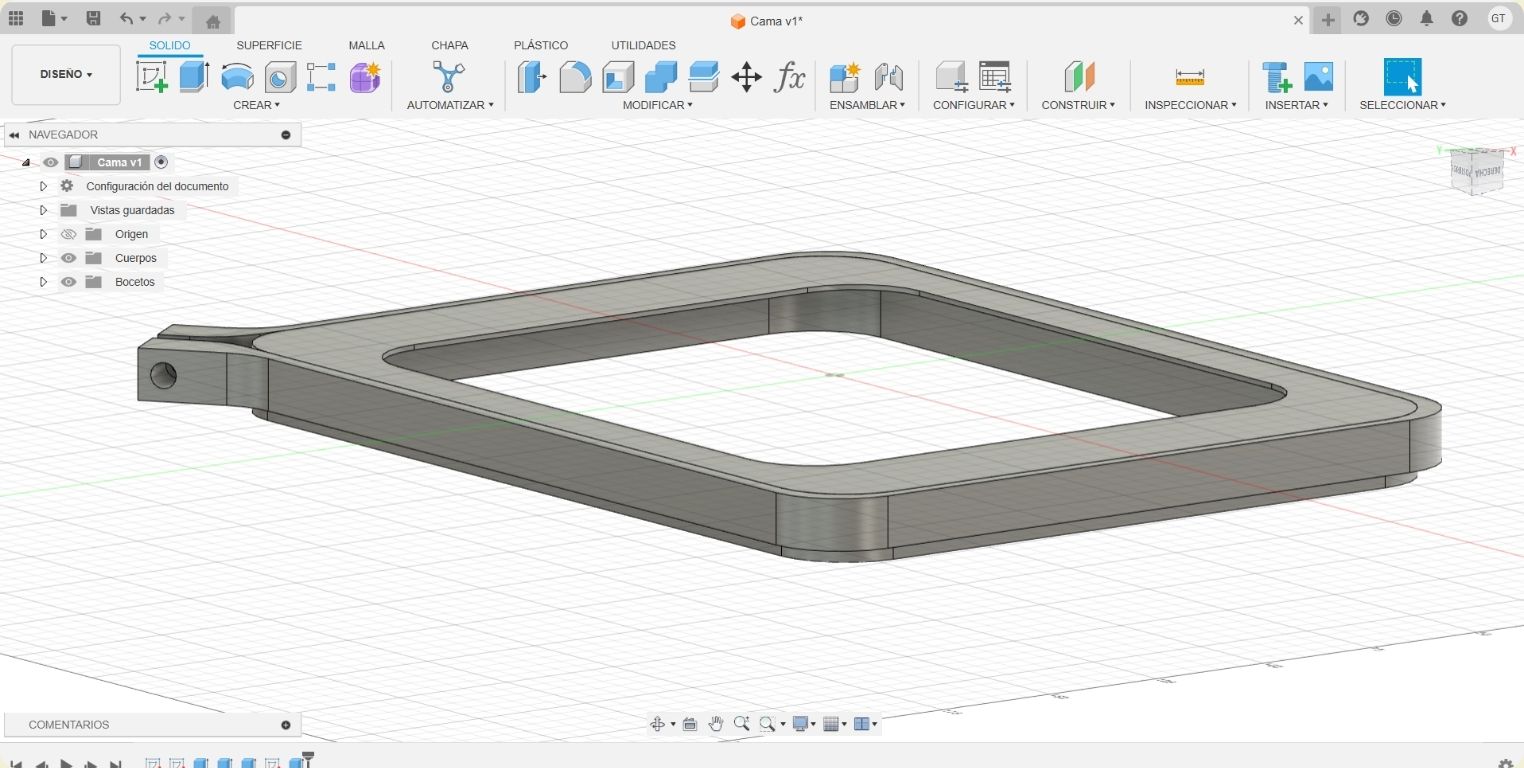Select the Press Pull tool

pos(532,77)
